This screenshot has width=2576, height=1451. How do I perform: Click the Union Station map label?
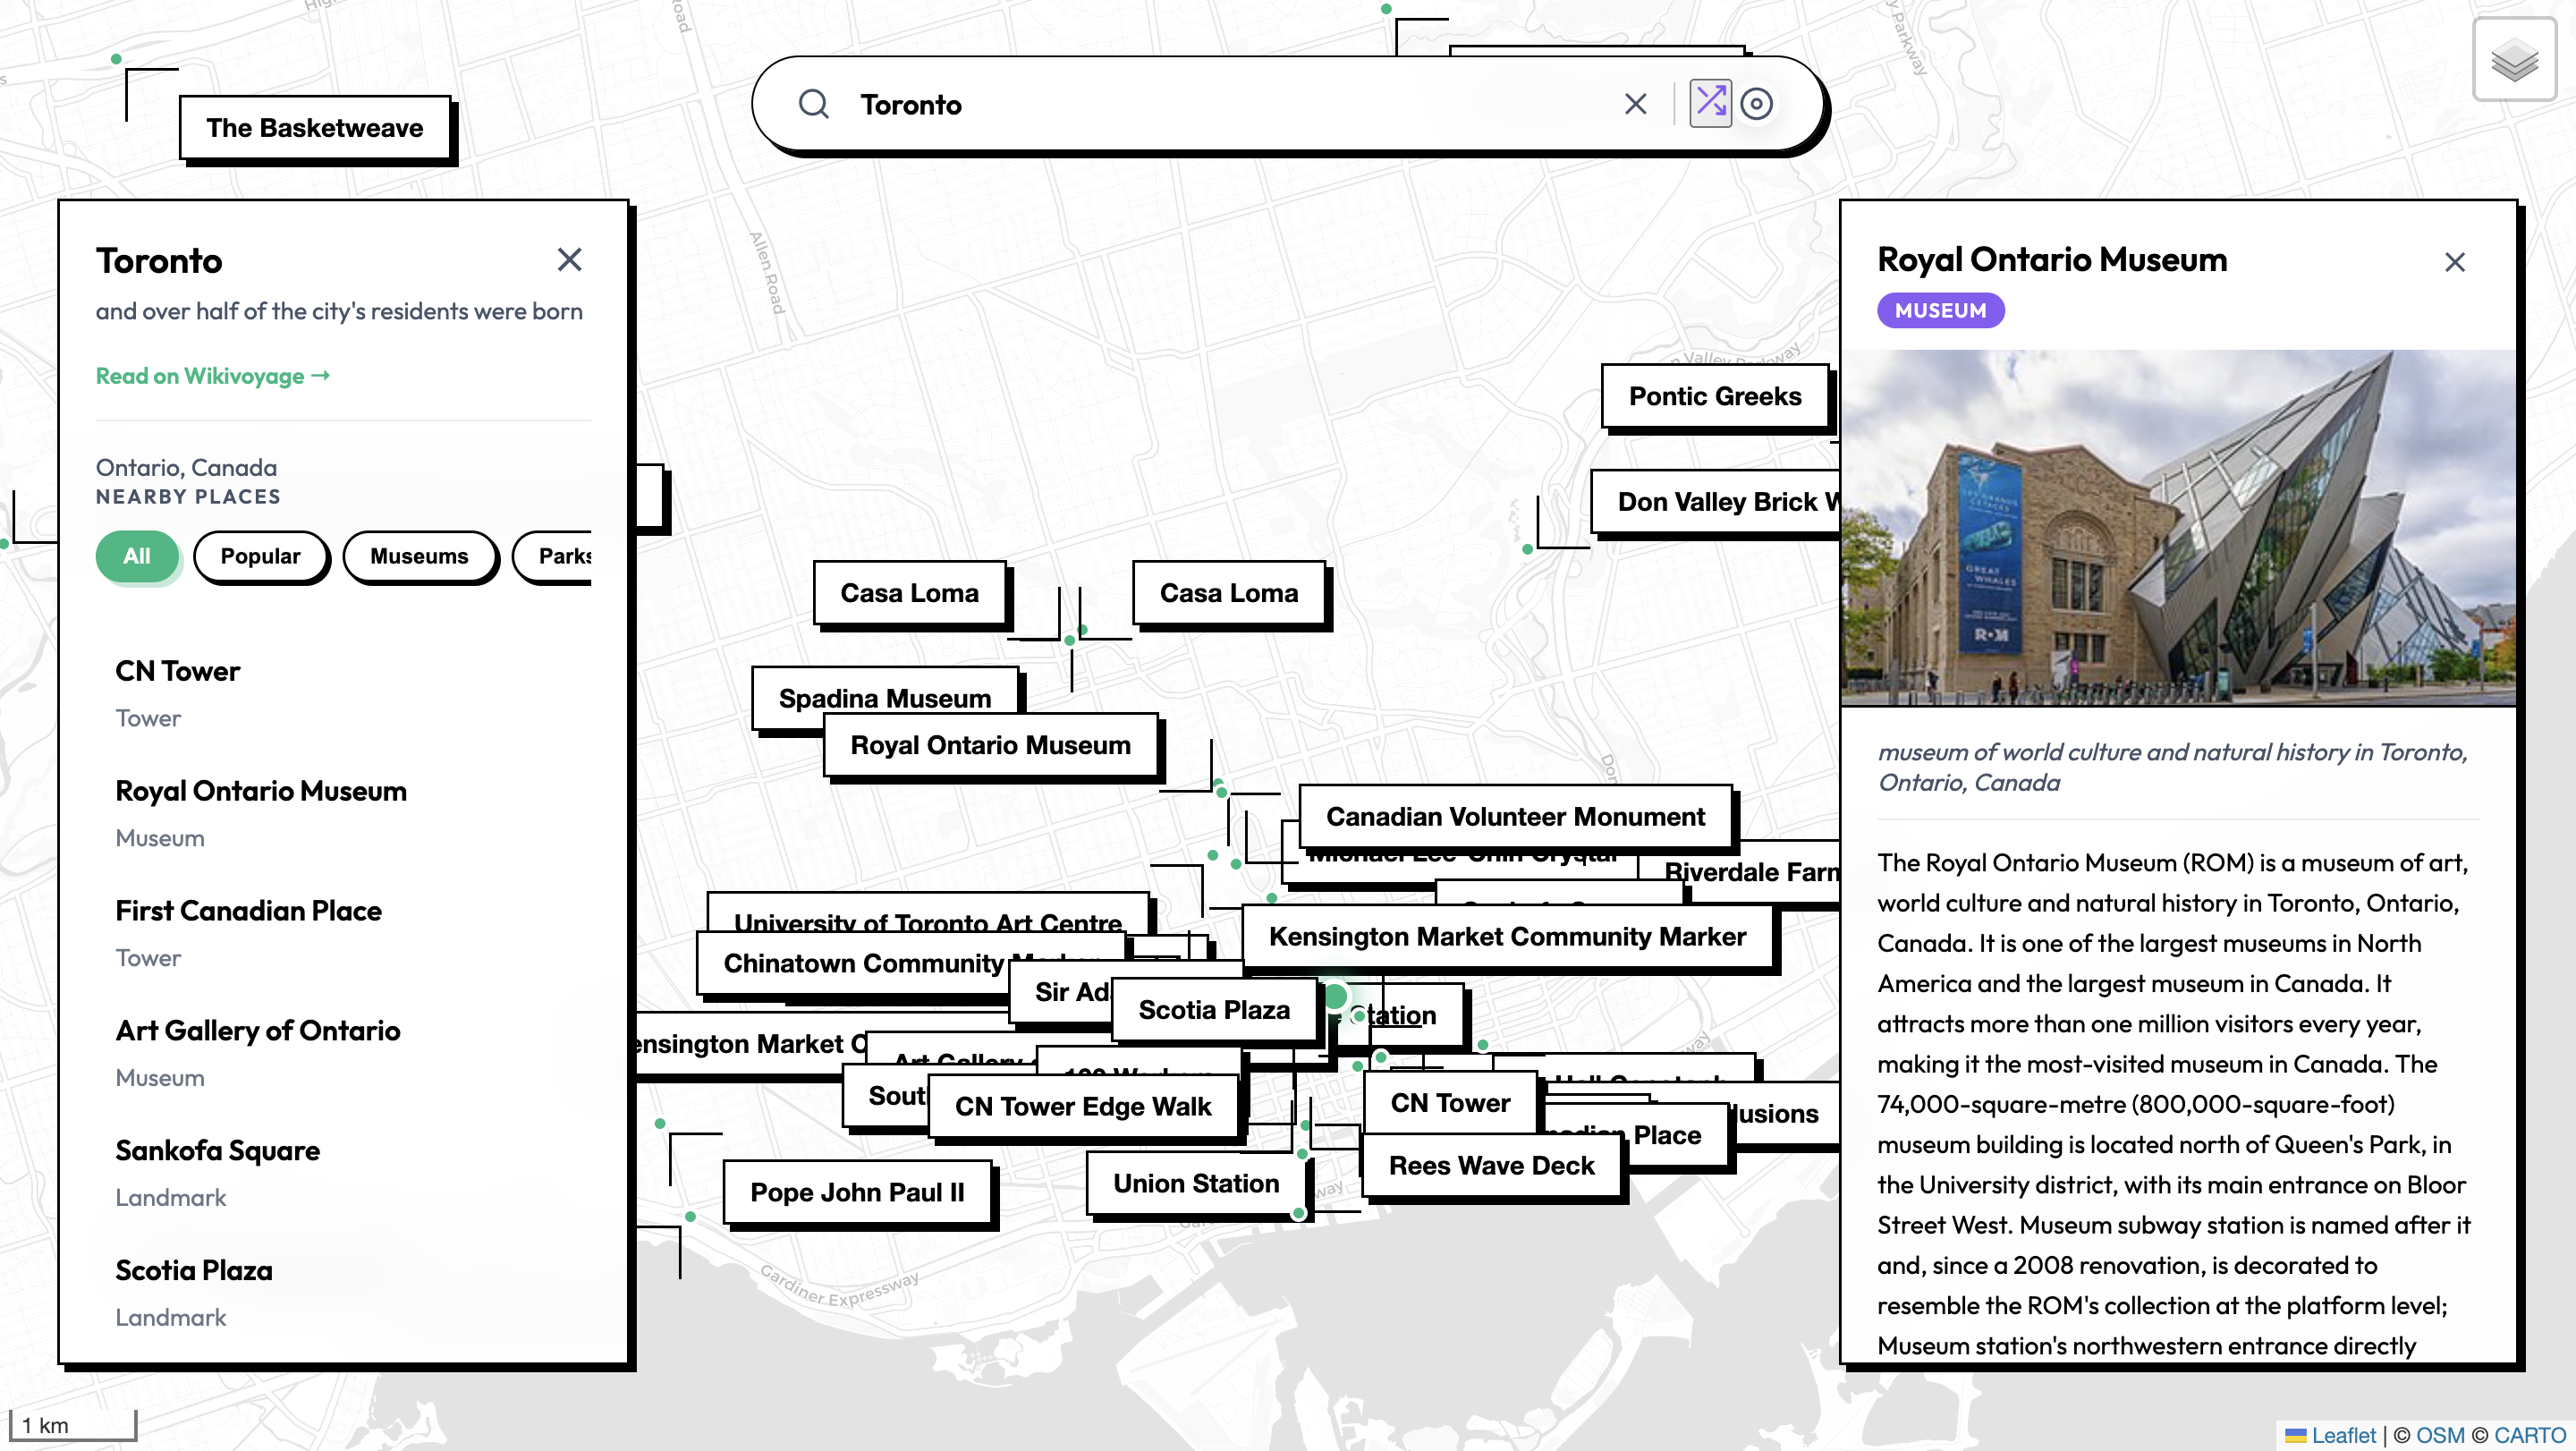pyautogui.click(x=1194, y=1183)
